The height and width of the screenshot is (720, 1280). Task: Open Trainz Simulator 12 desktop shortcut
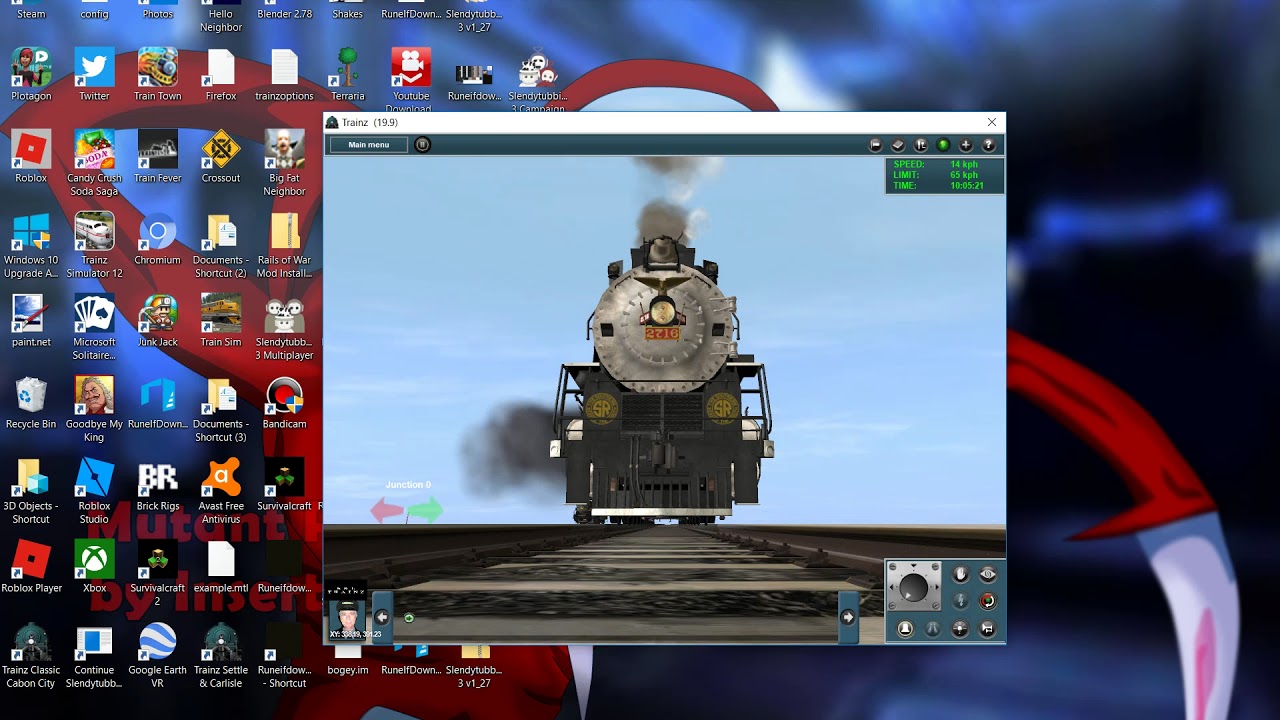[x=94, y=245]
